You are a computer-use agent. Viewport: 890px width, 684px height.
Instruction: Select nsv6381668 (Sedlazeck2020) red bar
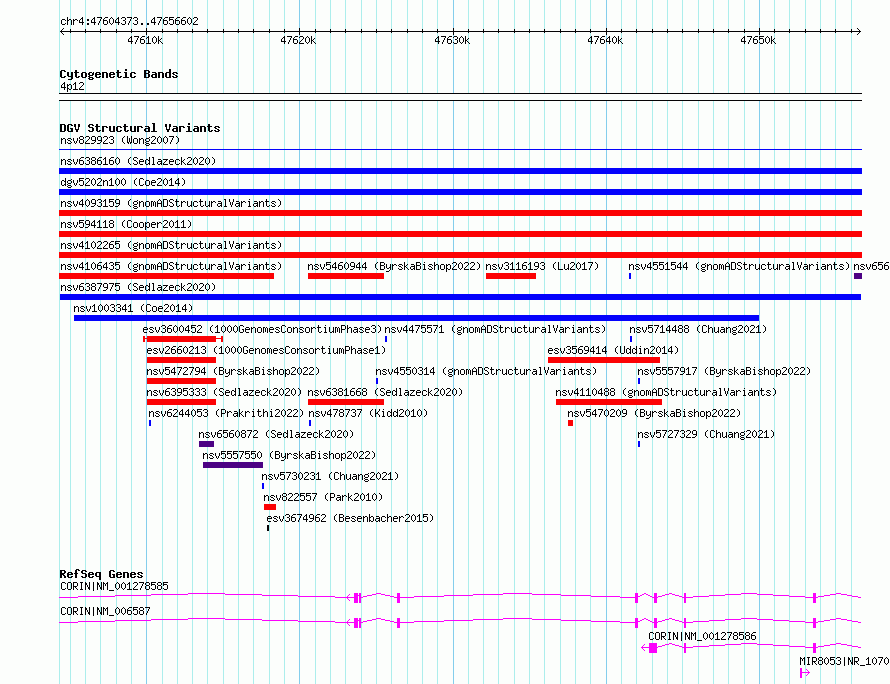point(346,402)
